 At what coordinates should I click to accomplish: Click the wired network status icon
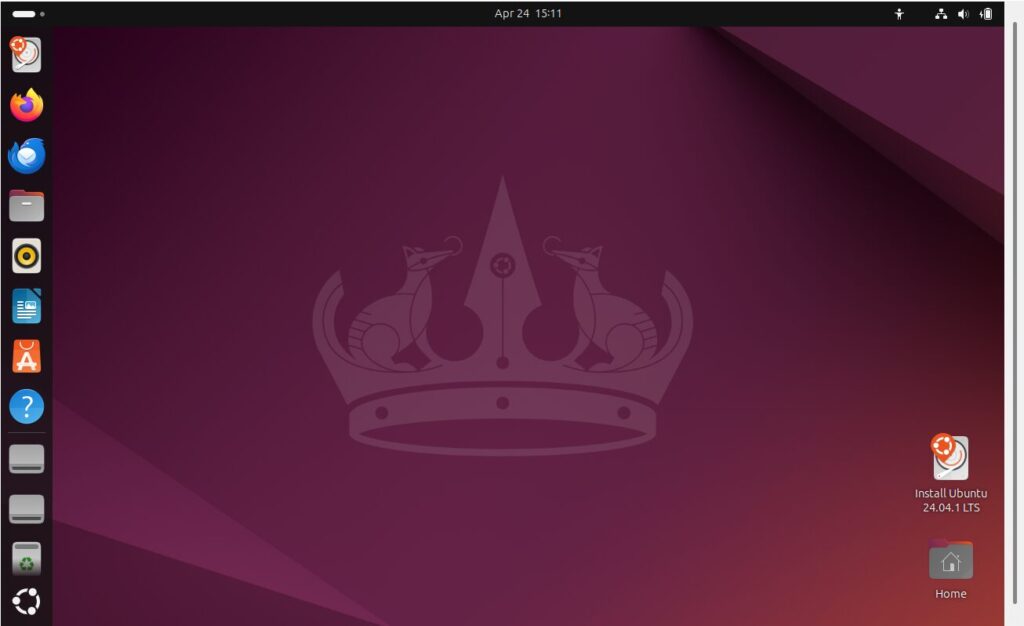point(941,14)
